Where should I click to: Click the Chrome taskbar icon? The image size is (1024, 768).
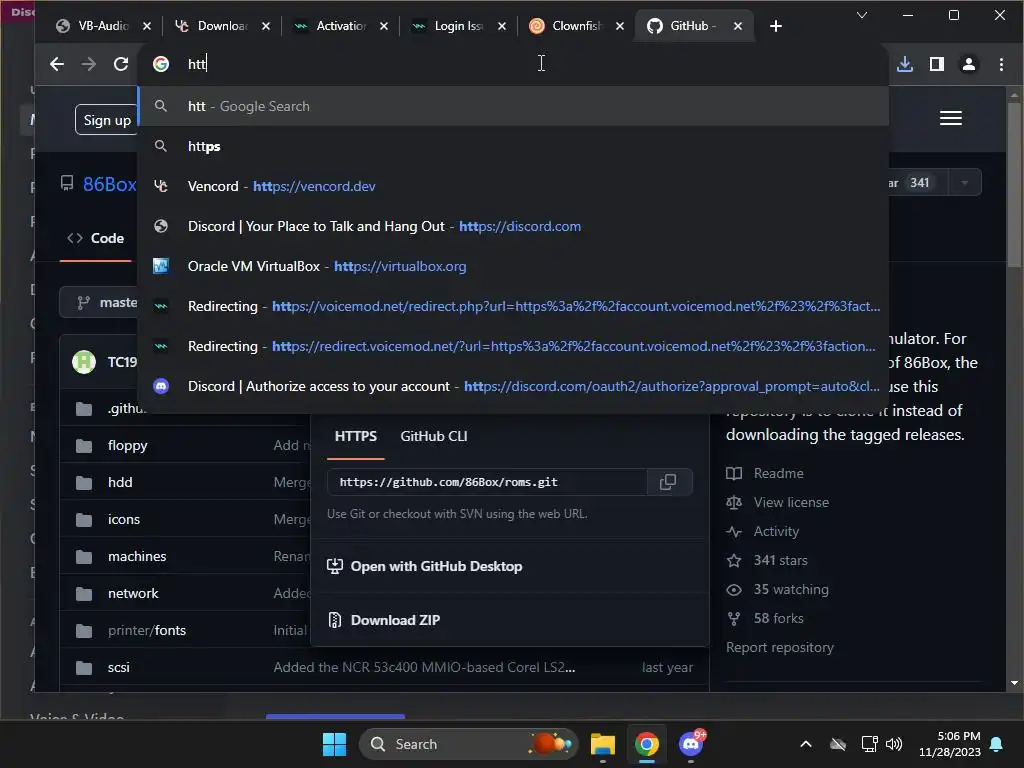point(647,744)
